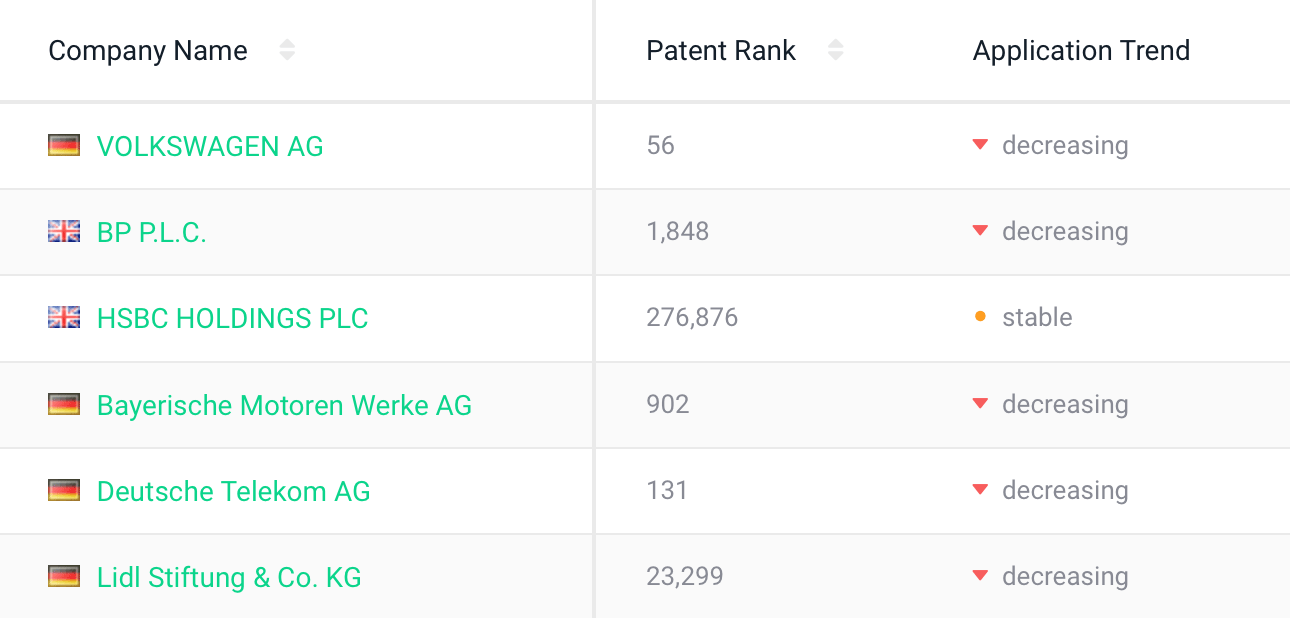
Task: Open the BP P.L.C. company link
Action: tap(152, 232)
